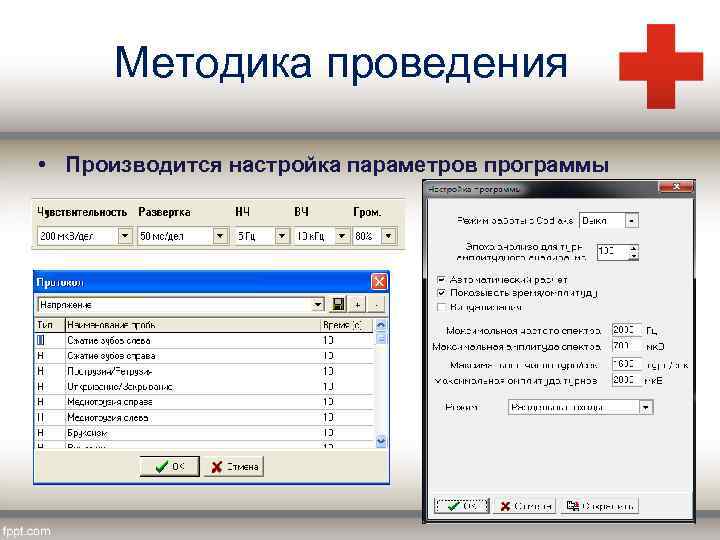Click the epoch analysis value field 100
Image resolution: width=720 pixels, height=540 pixels.
pyautogui.click(x=612, y=251)
